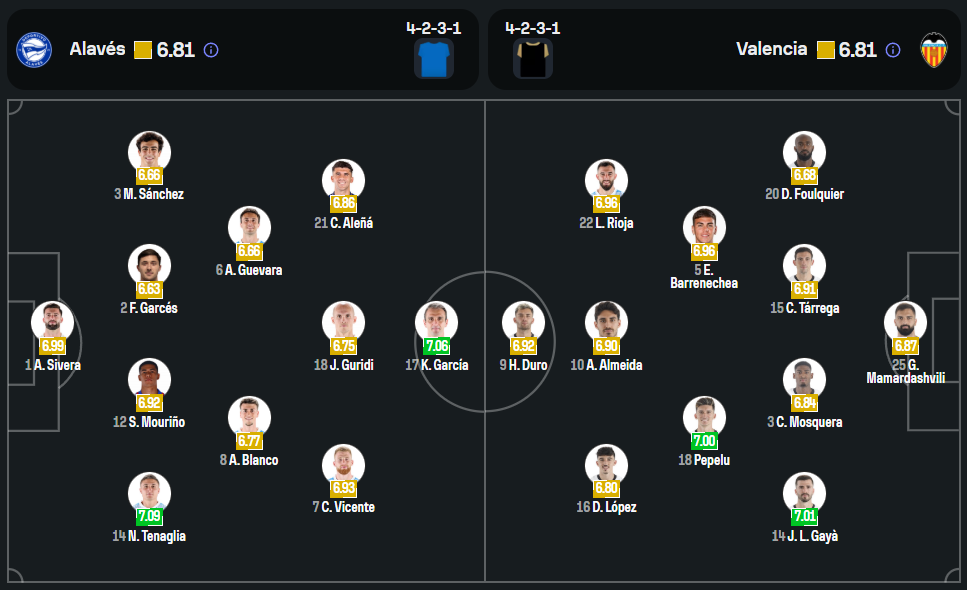The width and height of the screenshot is (967, 590).
Task: Select the Valencia team name
Action: pyautogui.click(x=771, y=49)
